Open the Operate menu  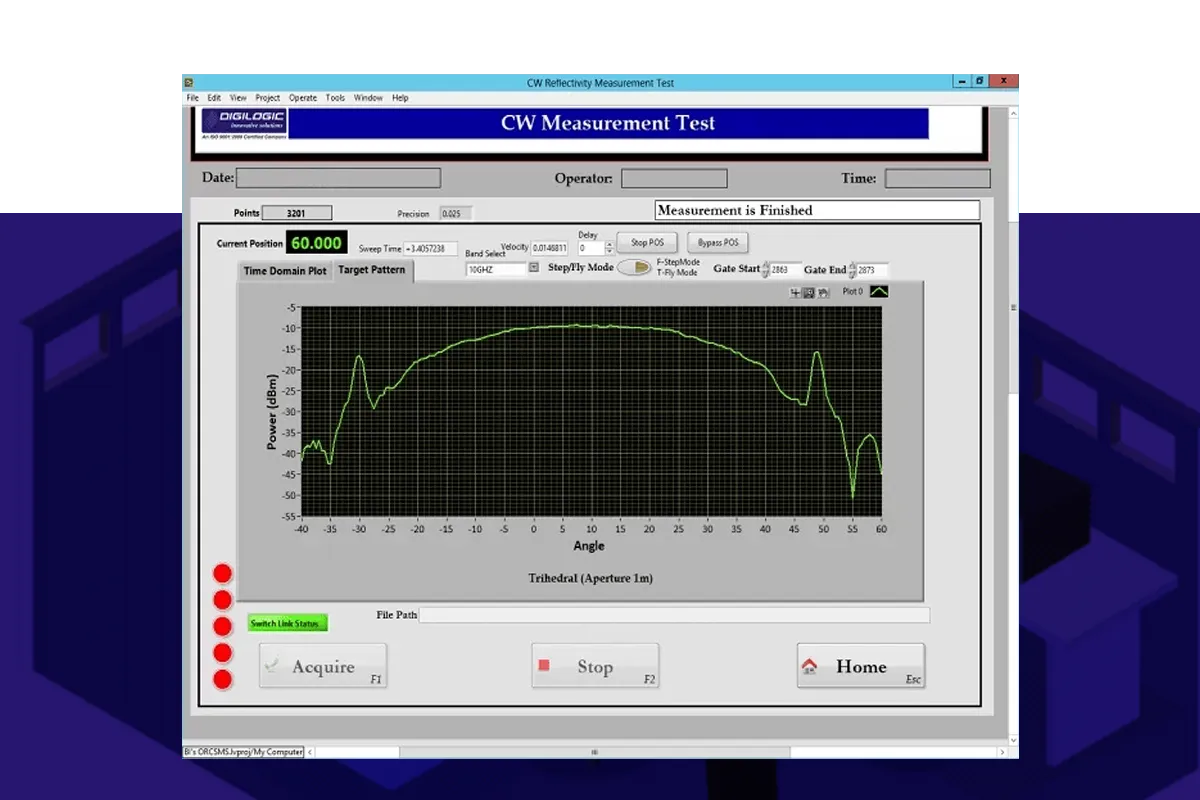coord(303,98)
